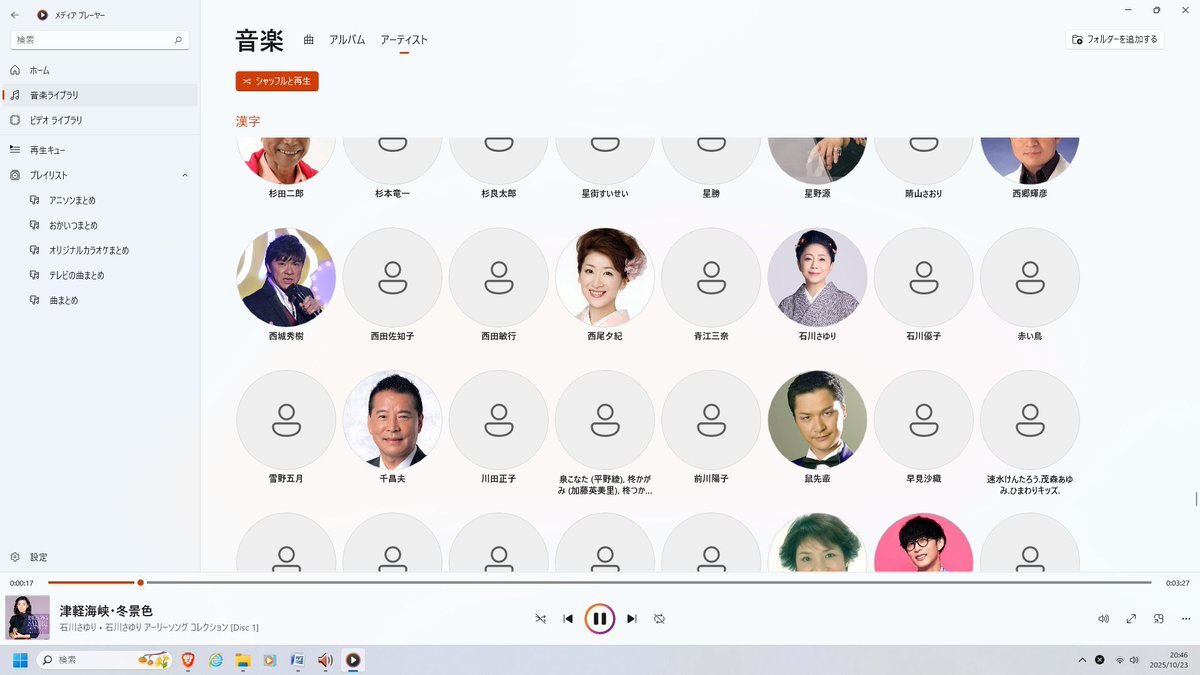The width and height of the screenshot is (1200, 675).
Task: Show hidden system tray icons chevron
Action: pyautogui.click(x=1082, y=660)
